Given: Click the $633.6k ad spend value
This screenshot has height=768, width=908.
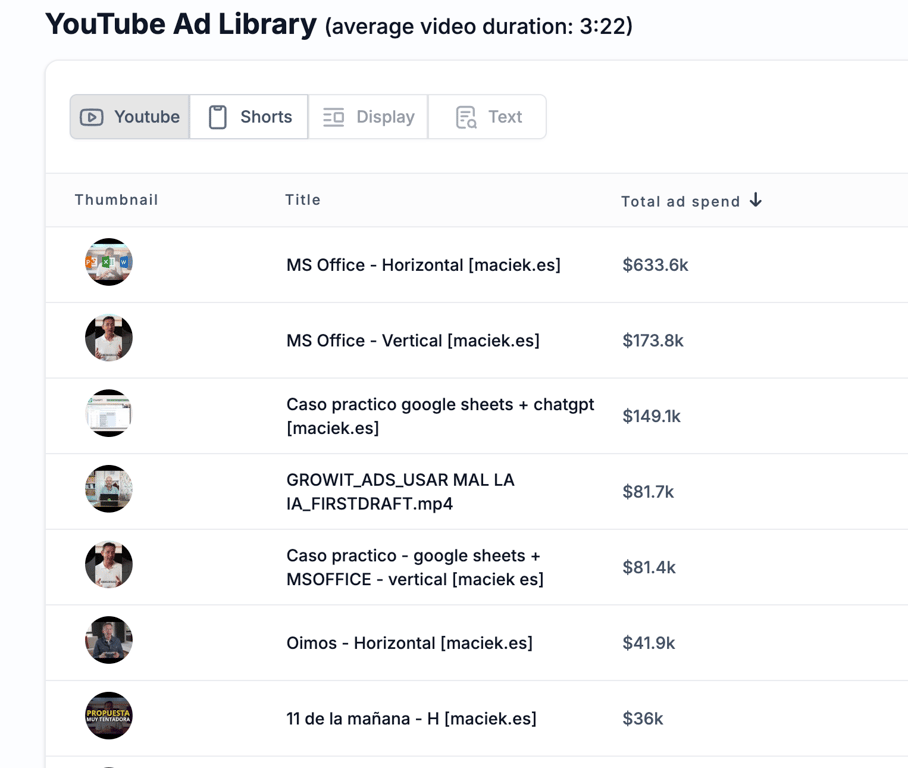Looking at the screenshot, I should tap(656, 265).
